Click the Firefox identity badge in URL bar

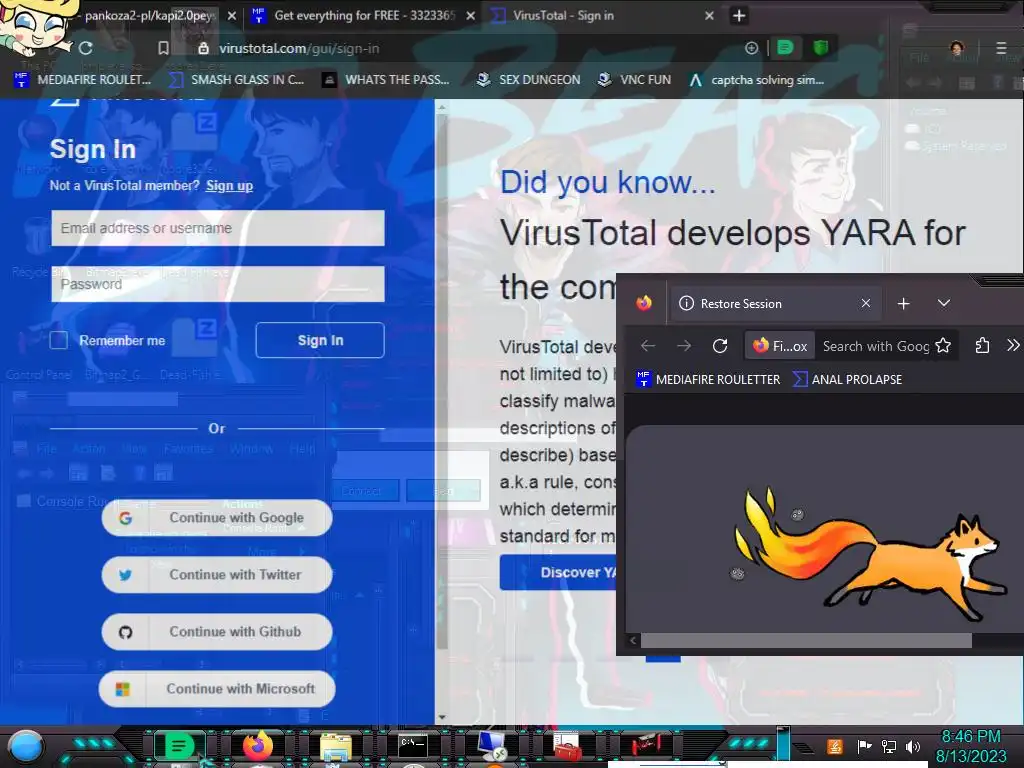pyautogui.click(x=780, y=346)
